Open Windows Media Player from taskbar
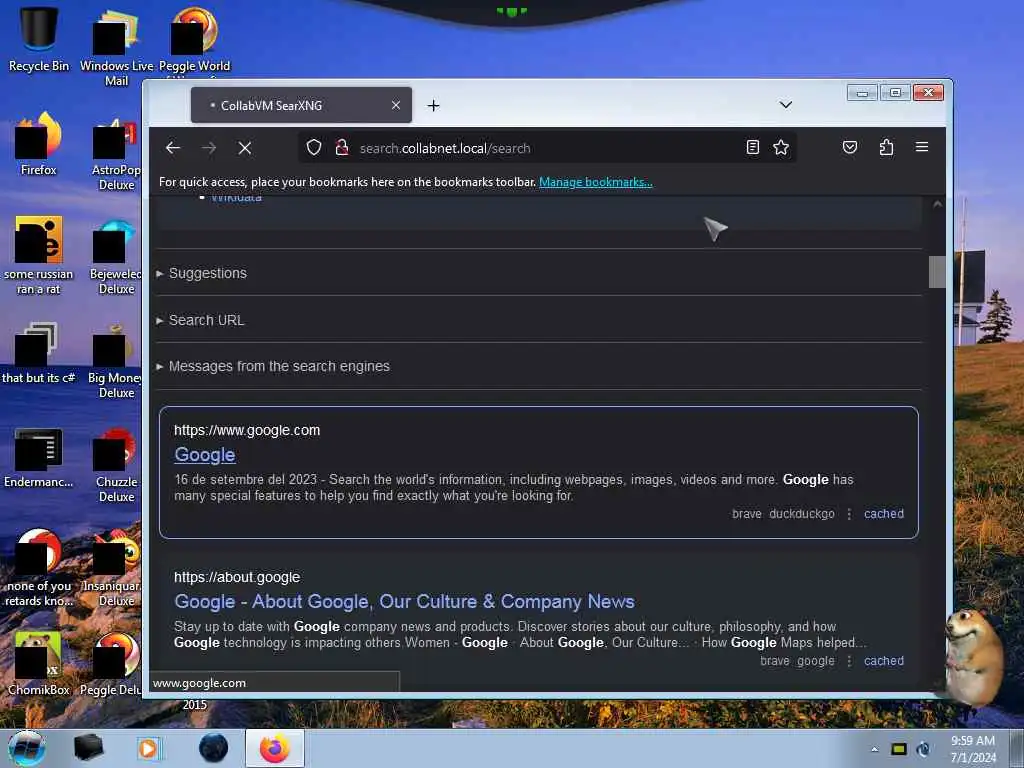Screen dimensions: 1024x768 pyautogui.click(x=148, y=748)
